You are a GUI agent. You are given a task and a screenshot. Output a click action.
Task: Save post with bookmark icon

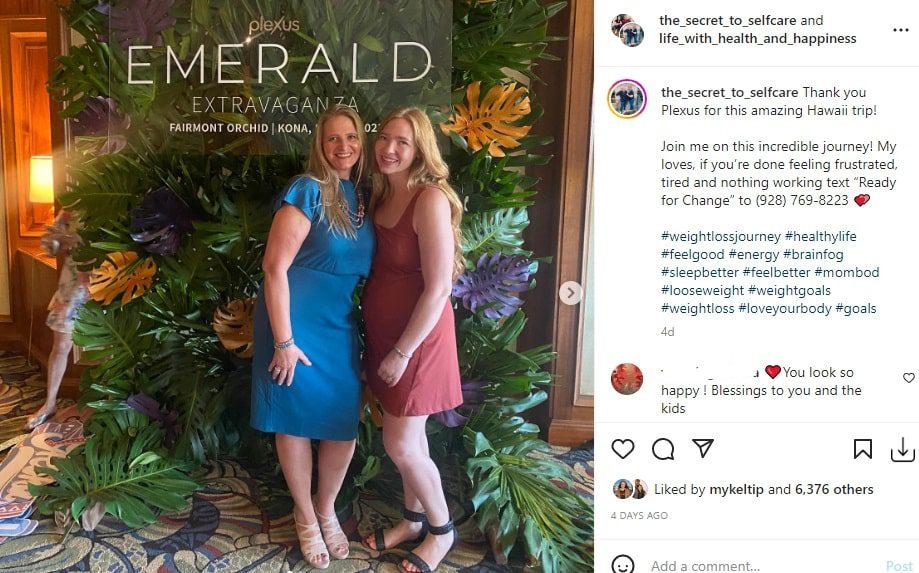pos(862,449)
